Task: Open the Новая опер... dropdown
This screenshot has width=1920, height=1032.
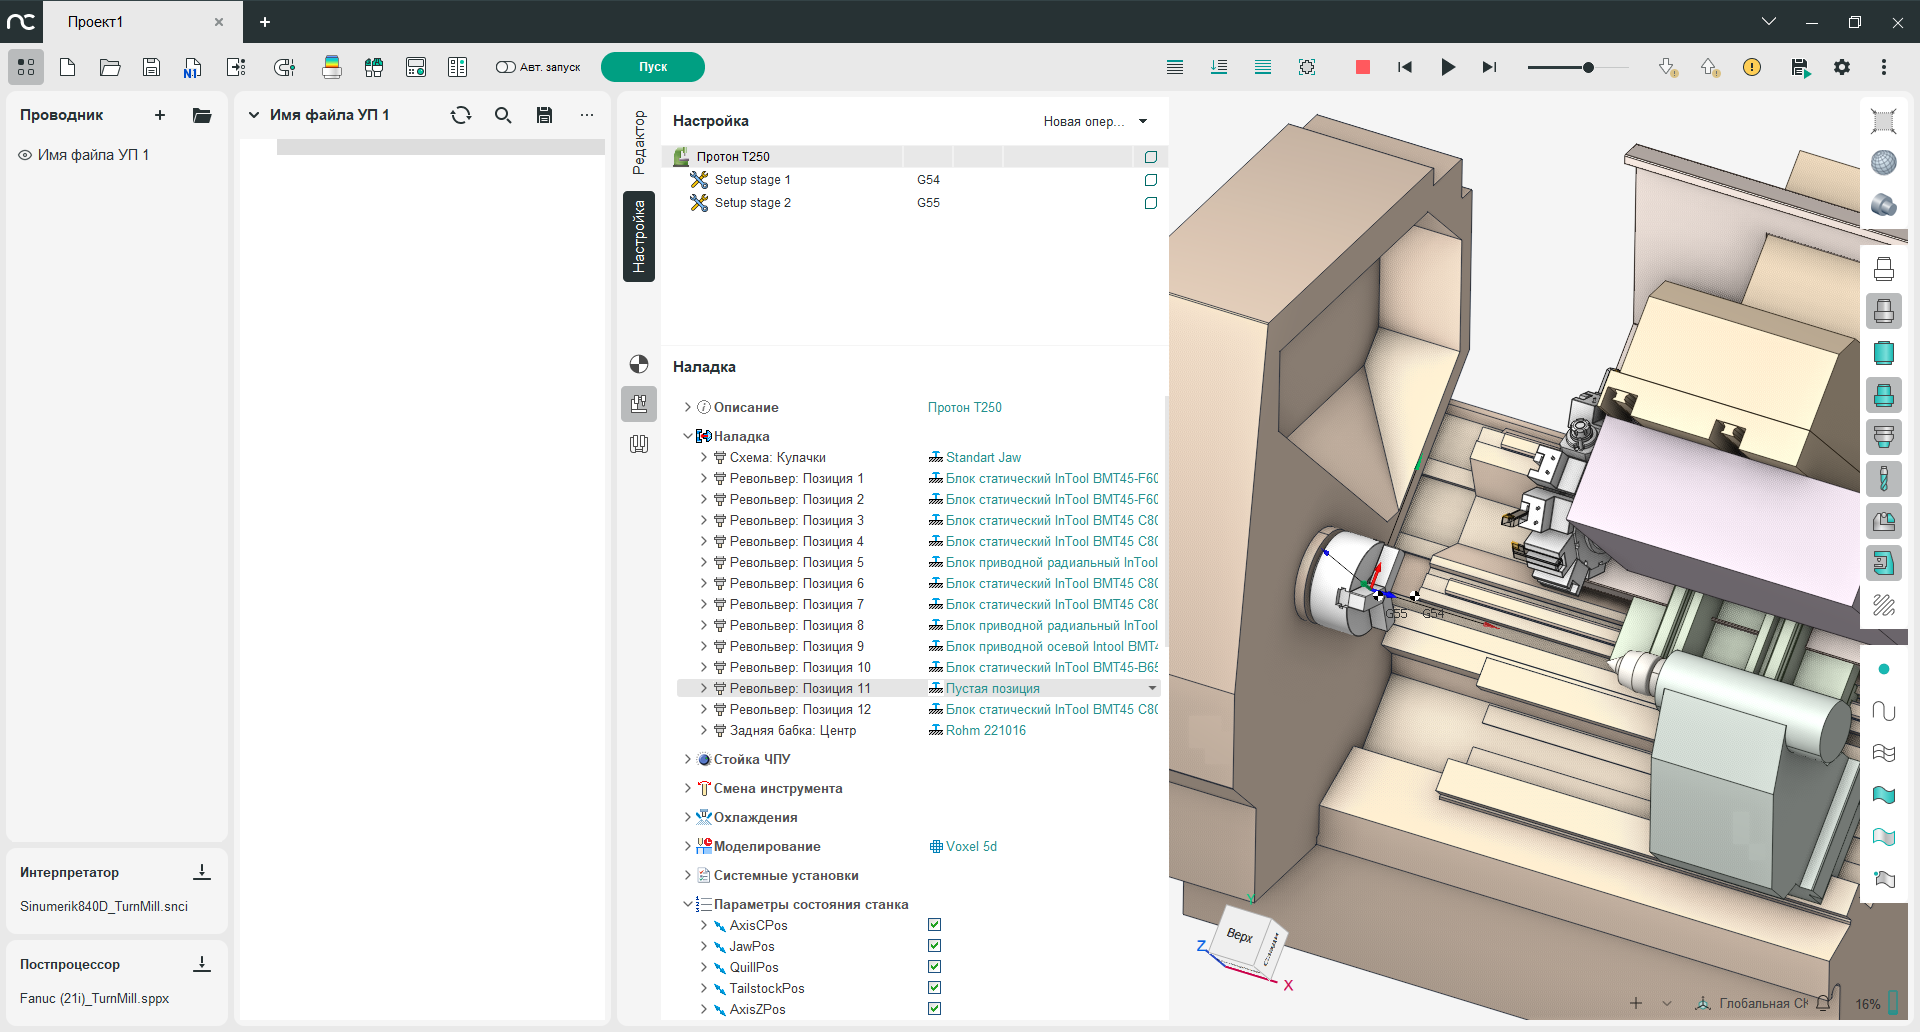Action: coord(1095,121)
